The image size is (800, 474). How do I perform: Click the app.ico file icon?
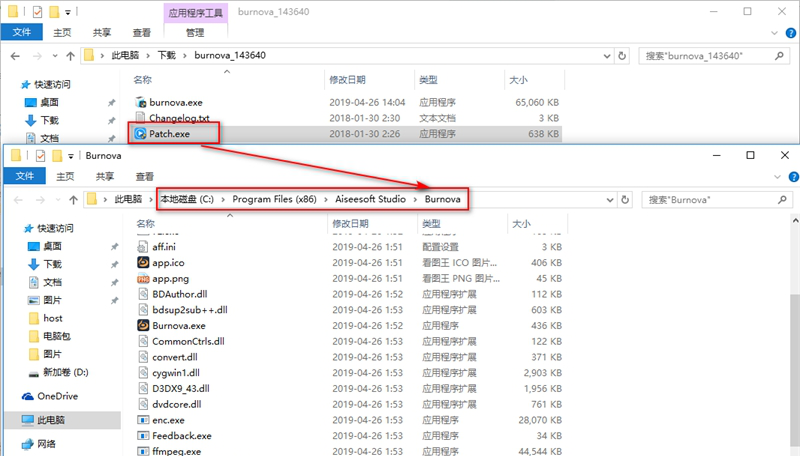coord(143,262)
